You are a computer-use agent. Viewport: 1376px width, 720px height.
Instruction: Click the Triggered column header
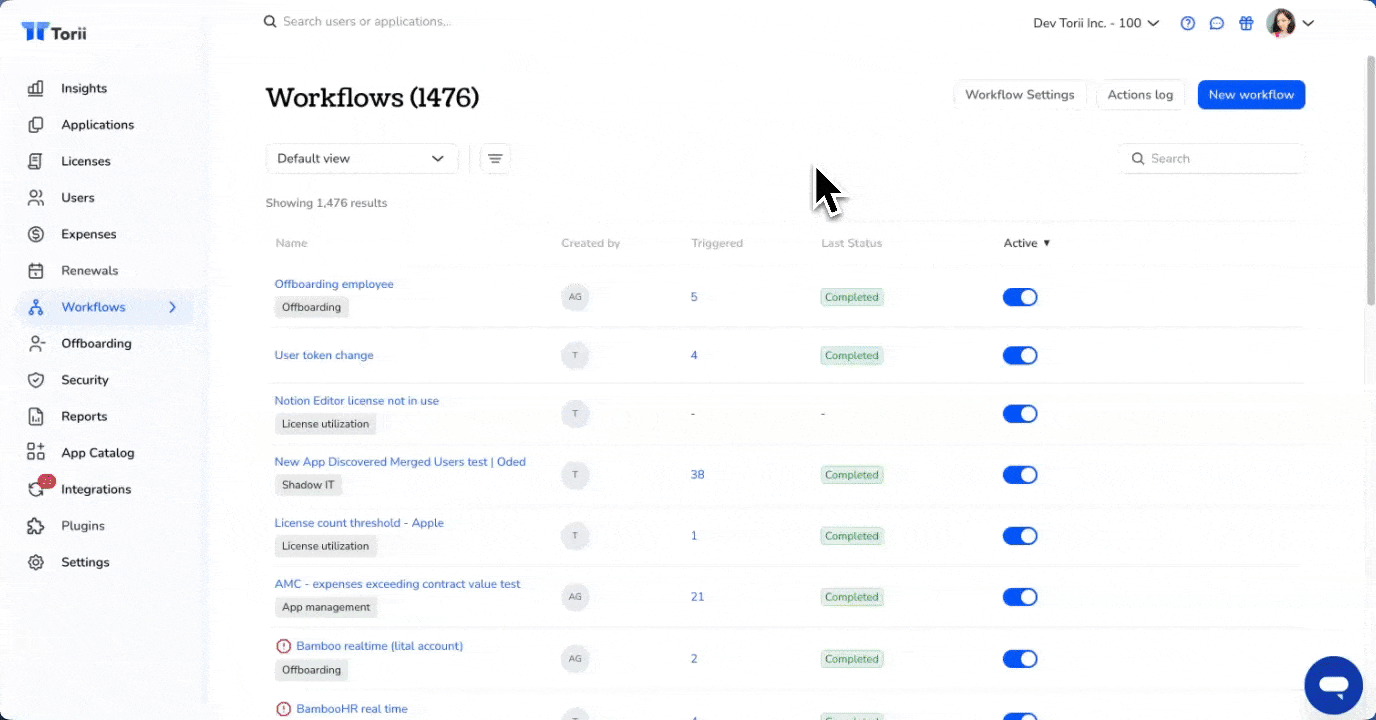[717, 243]
